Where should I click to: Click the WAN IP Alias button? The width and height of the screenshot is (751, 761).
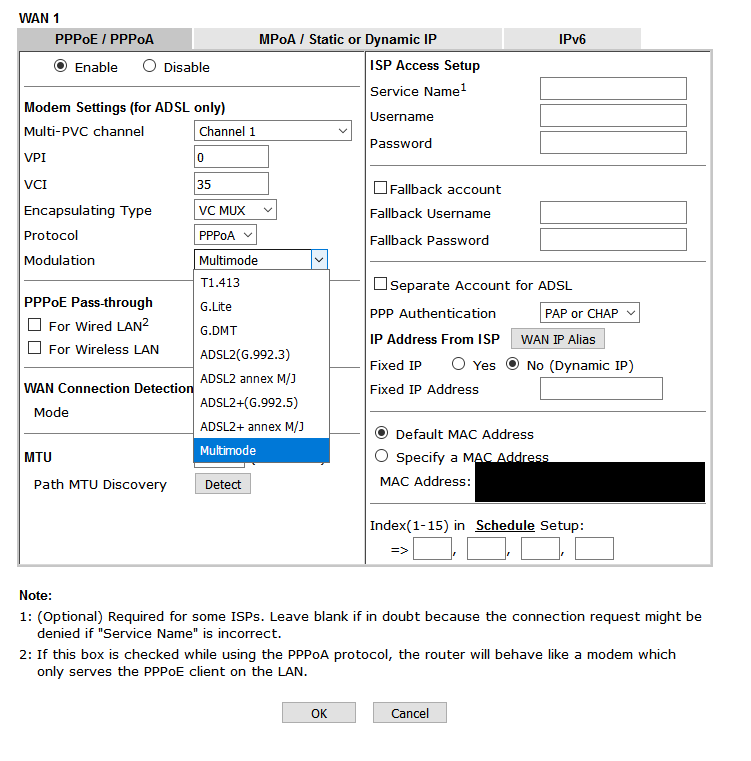pyautogui.click(x=558, y=339)
